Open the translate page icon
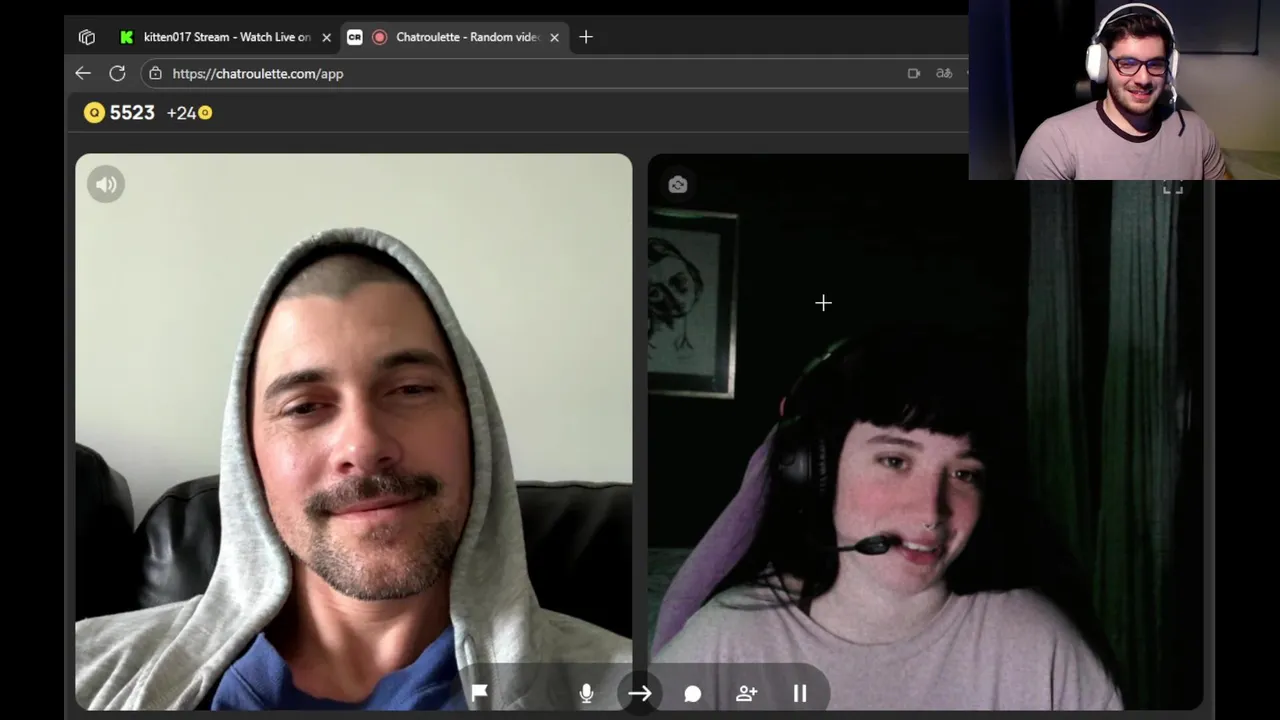This screenshot has width=1280, height=720. click(944, 73)
